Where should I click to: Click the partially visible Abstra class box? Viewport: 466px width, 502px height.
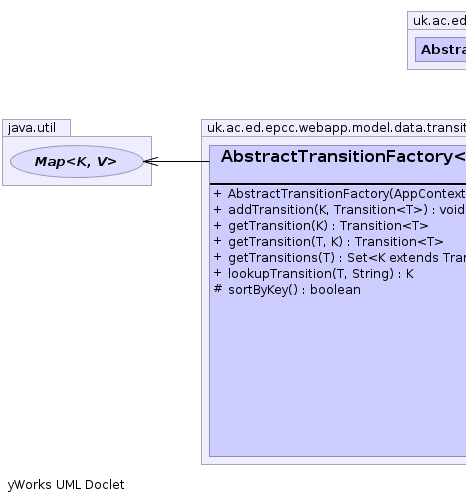(441, 50)
